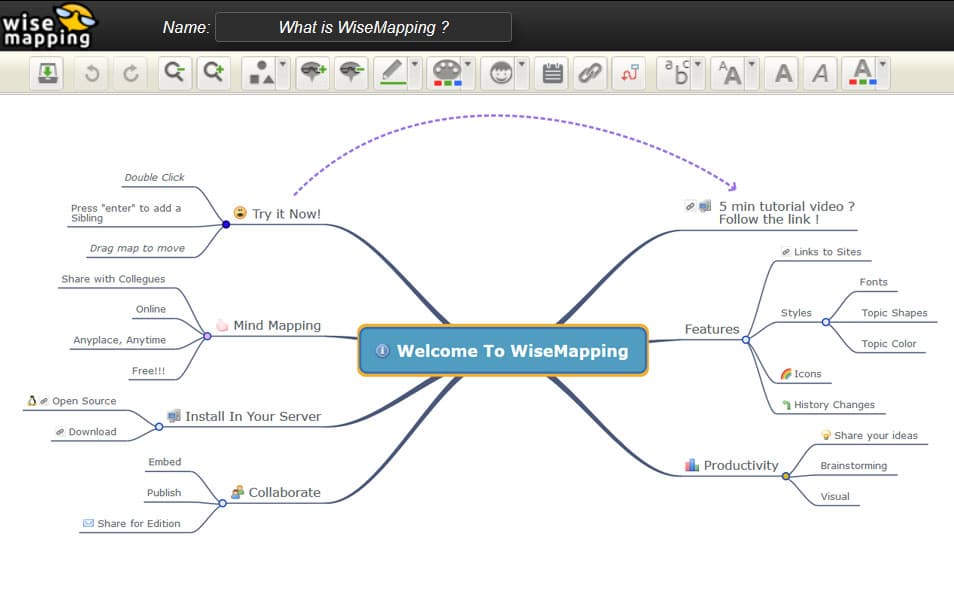
Task: Toggle italic text formatting
Action: coord(820,73)
